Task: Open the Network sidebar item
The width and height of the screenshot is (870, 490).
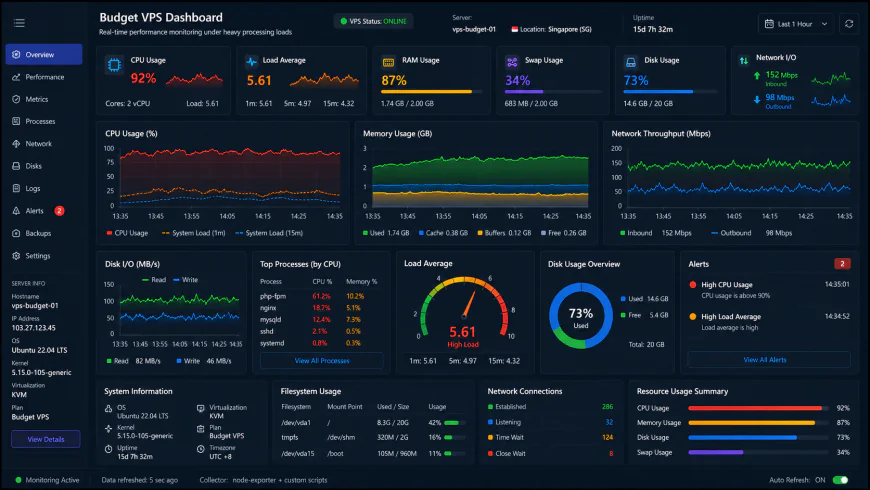Action: (x=44, y=144)
